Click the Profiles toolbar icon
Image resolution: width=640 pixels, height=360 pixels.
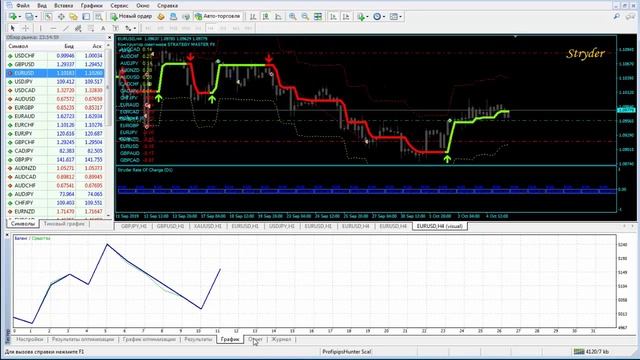pos(29,17)
